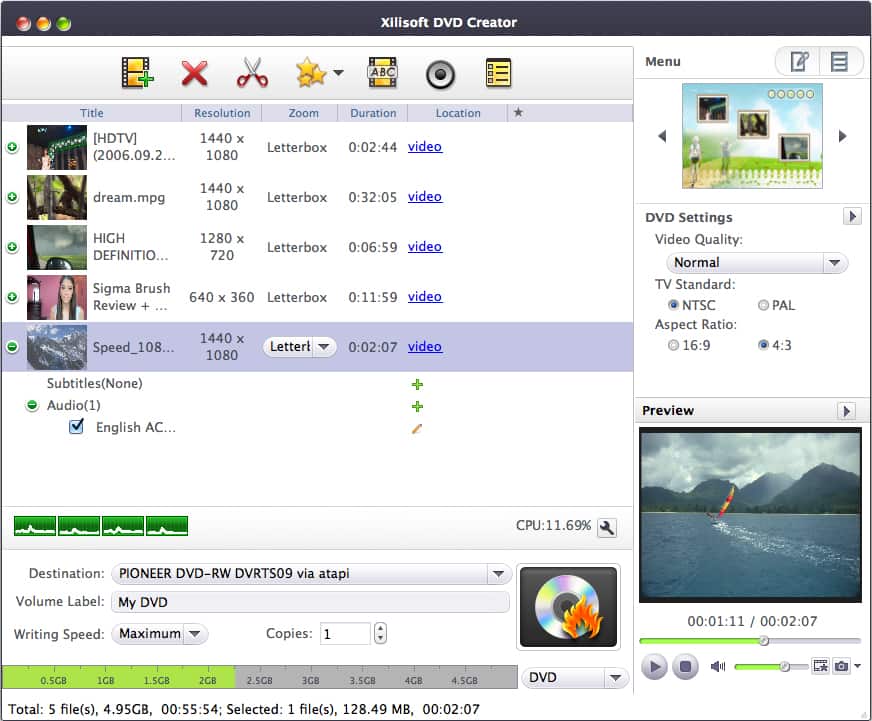Screen dimensions: 872x721
Task: Delete selected video with red X icon
Action: (194, 73)
